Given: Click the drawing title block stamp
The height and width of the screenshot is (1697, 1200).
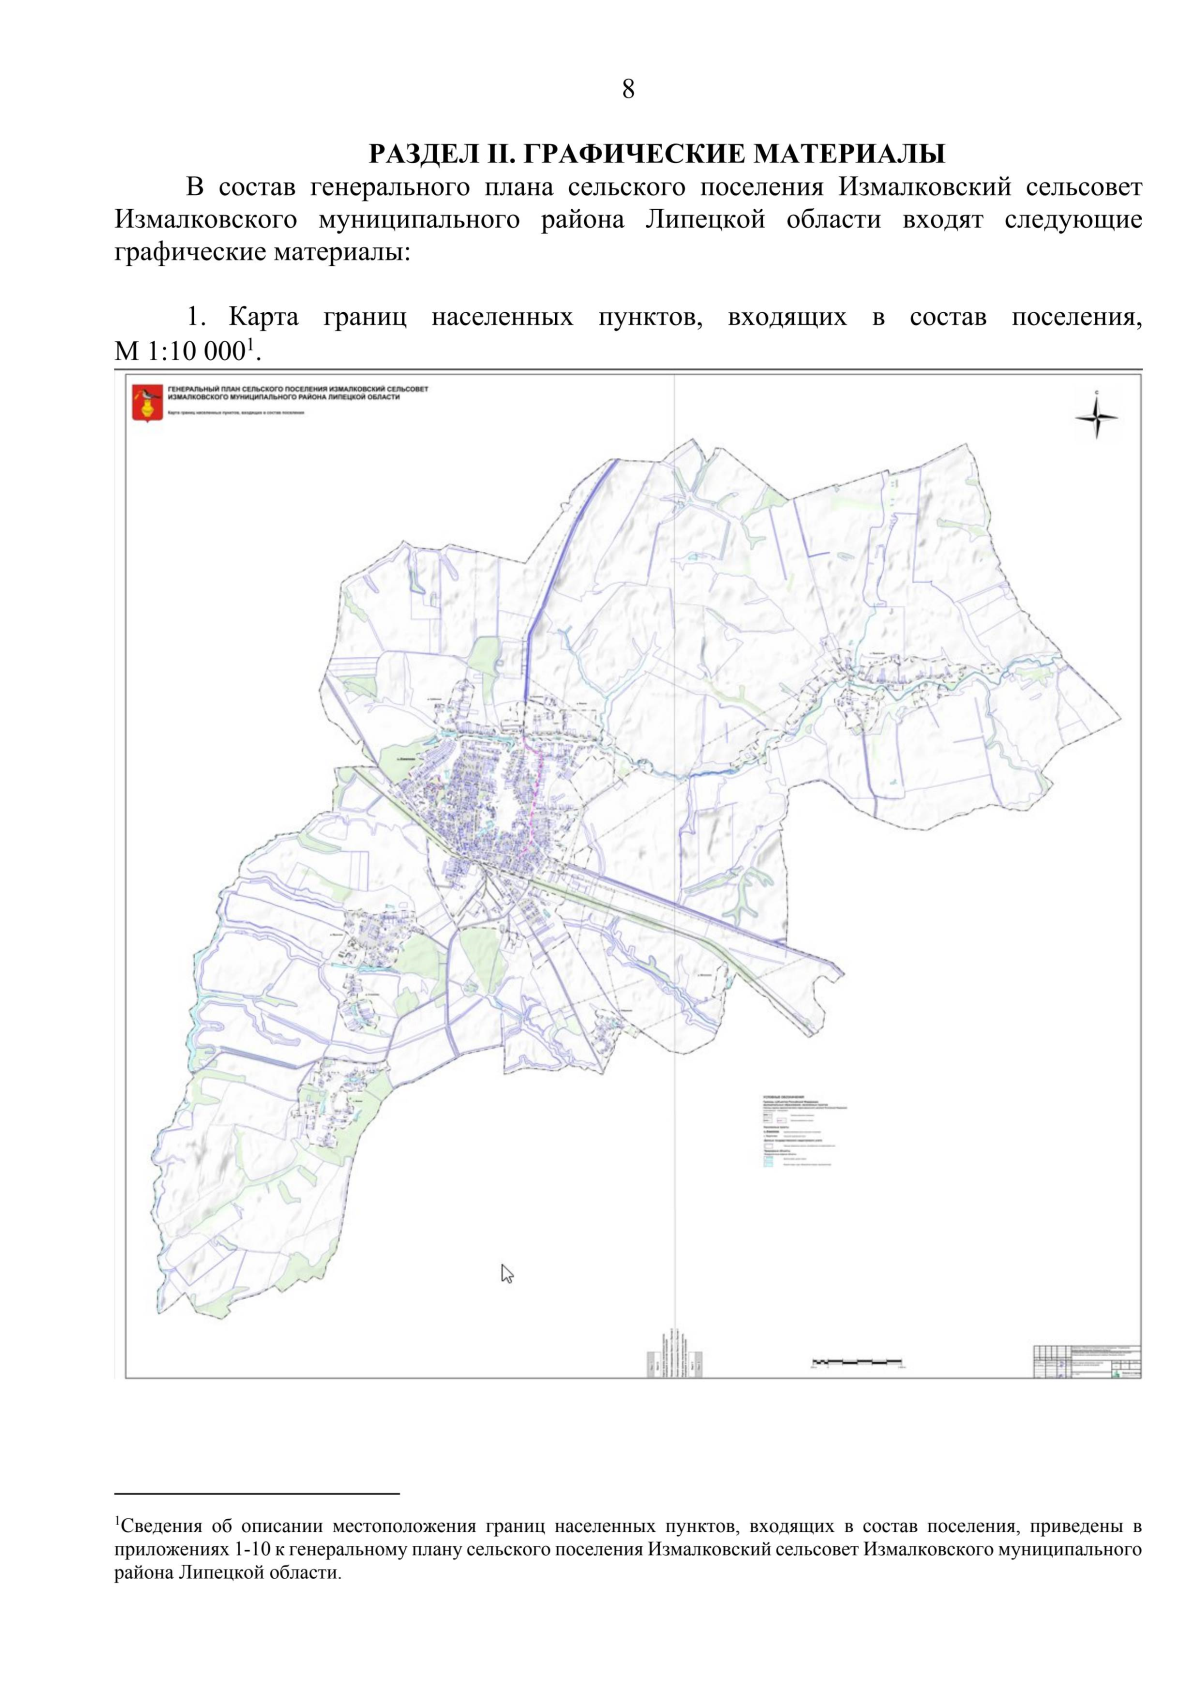Looking at the screenshot, I should (1087, 1362).
